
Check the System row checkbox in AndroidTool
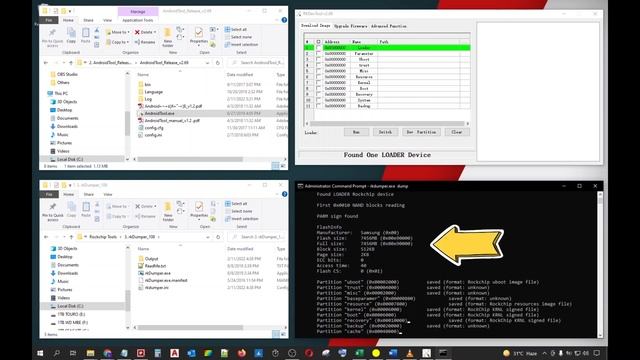318,100
